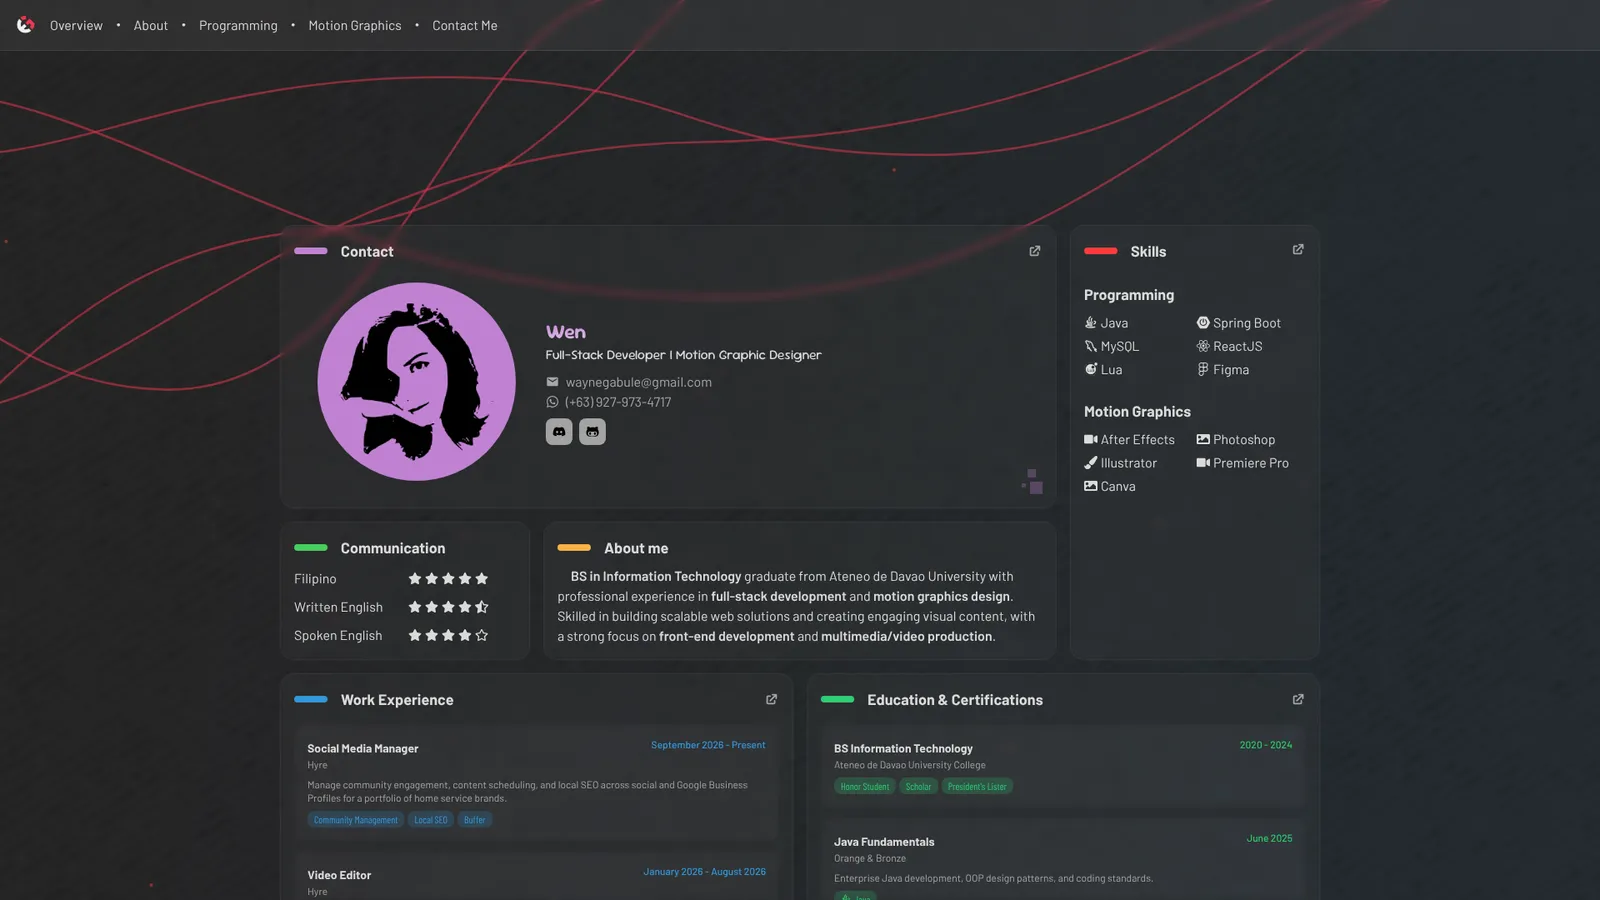The image size is (1600, 900).
Task: Open the Motion Graphics nav item
Action: pyautogui.click(x=355, y=26)
